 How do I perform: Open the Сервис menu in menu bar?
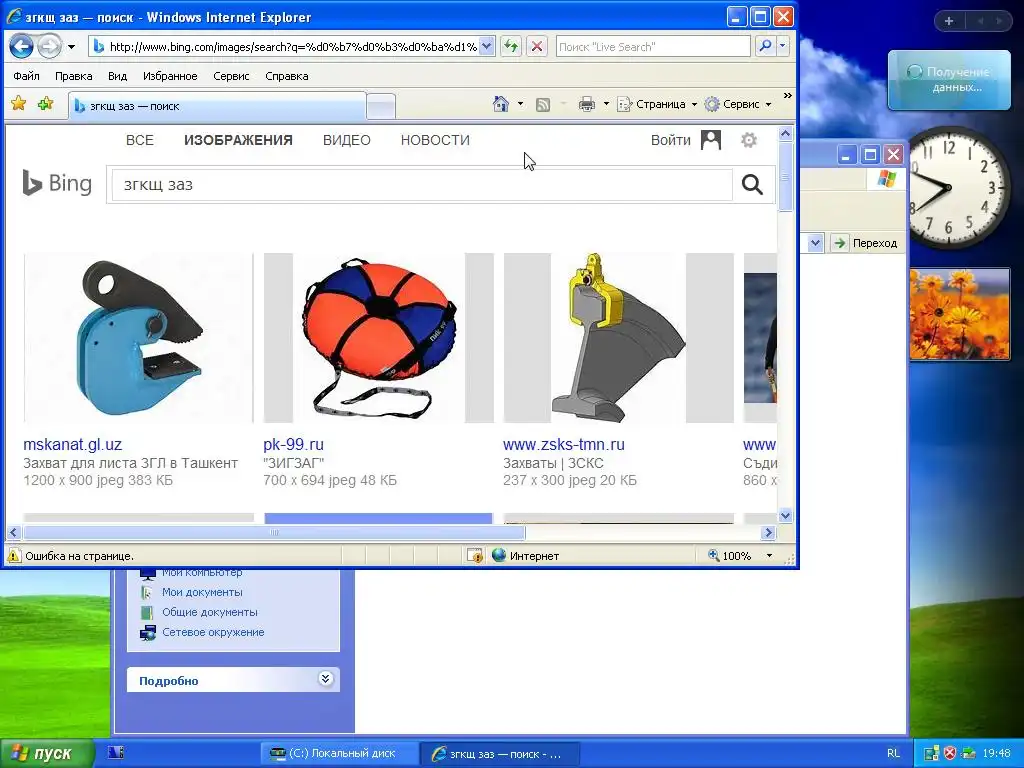(231, 76)
